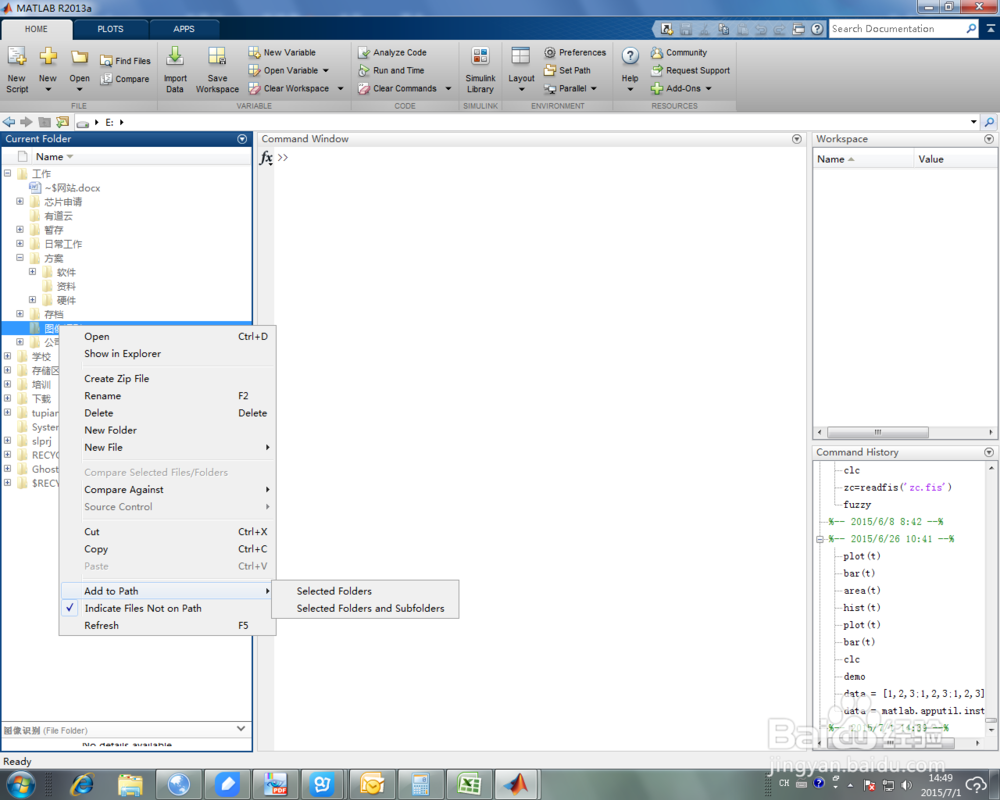
Task: Expand the Open Variable dropdown arrow
Action: point(326,71)
